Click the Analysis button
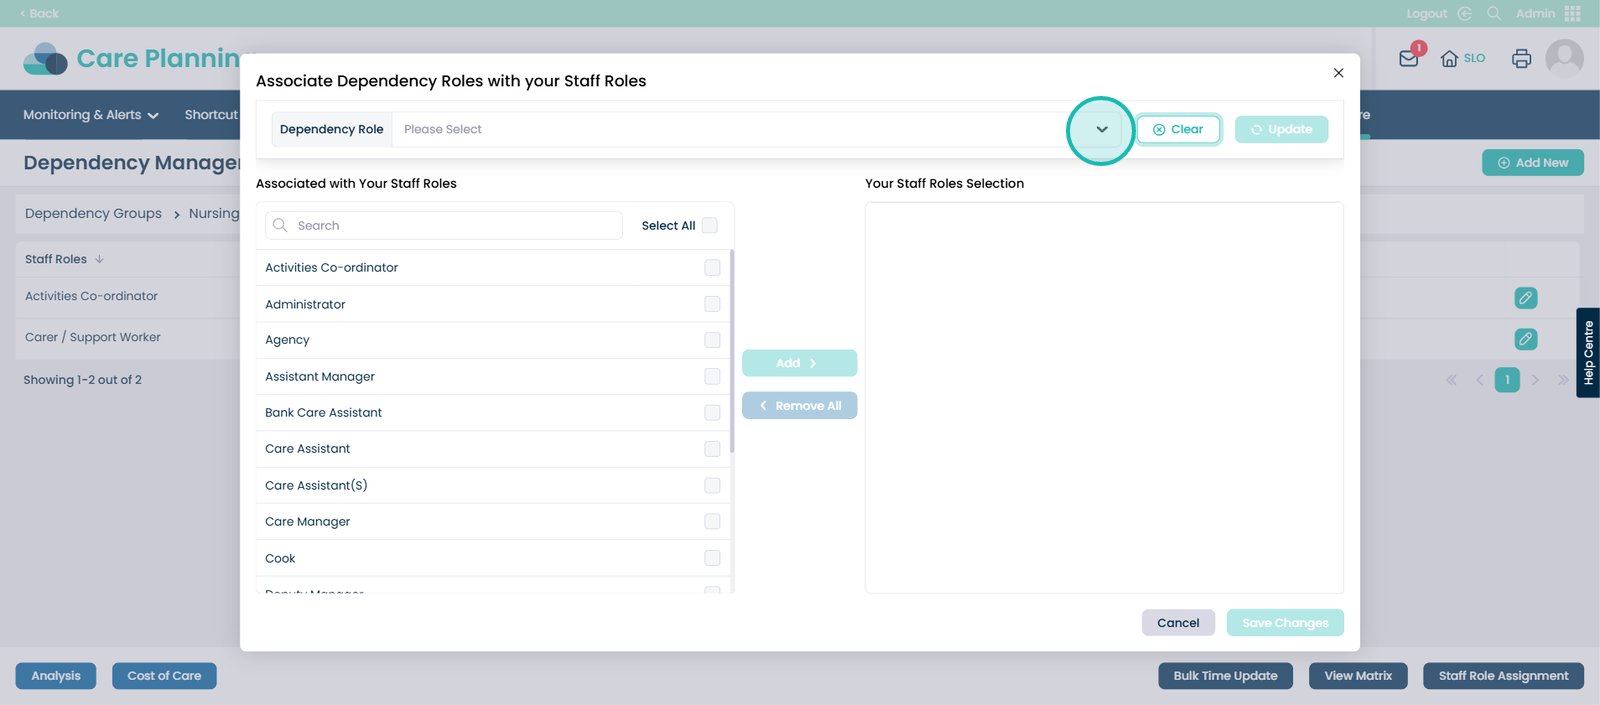 (x=56, y=676)
